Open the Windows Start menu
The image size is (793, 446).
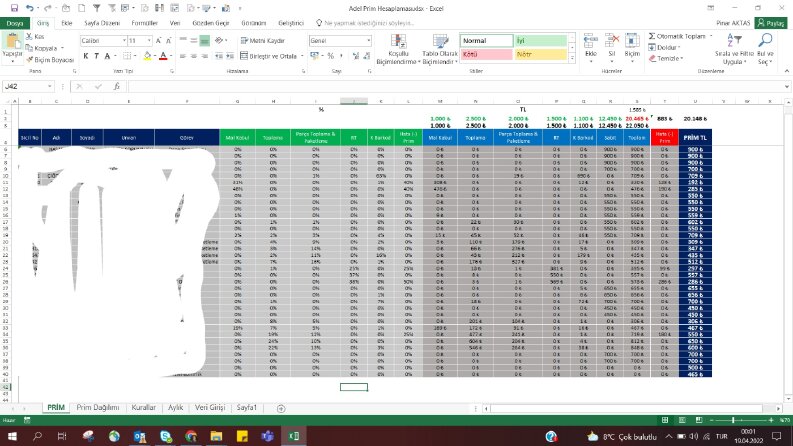pos(12,436)
